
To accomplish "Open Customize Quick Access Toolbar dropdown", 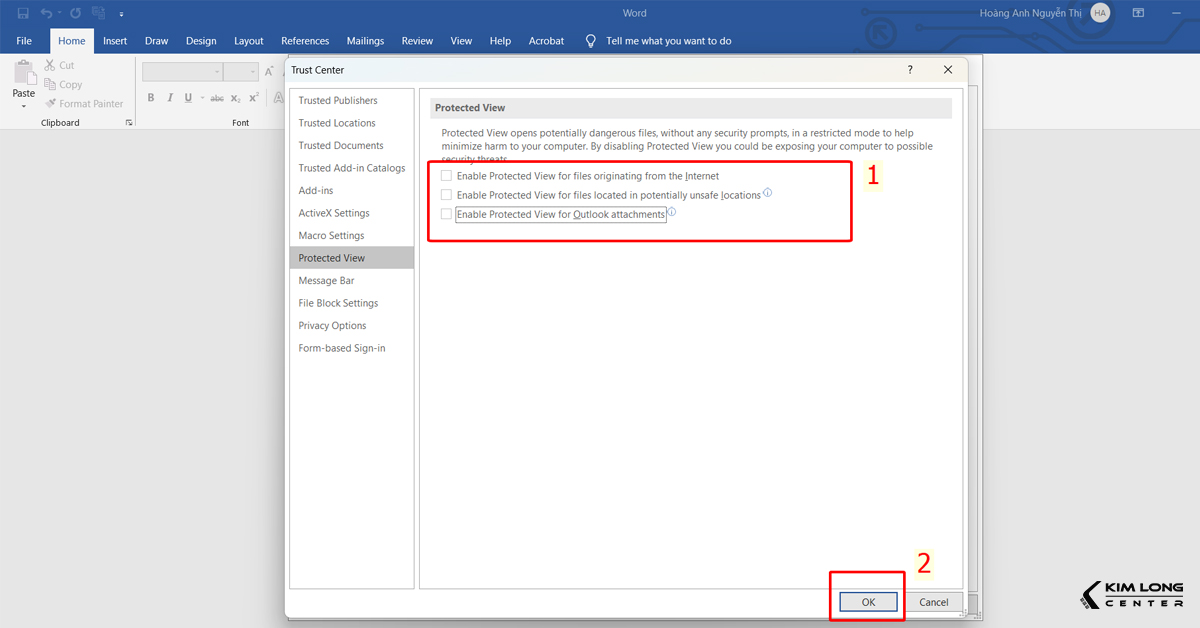I will pyautogui.click(x=122, y=14).
